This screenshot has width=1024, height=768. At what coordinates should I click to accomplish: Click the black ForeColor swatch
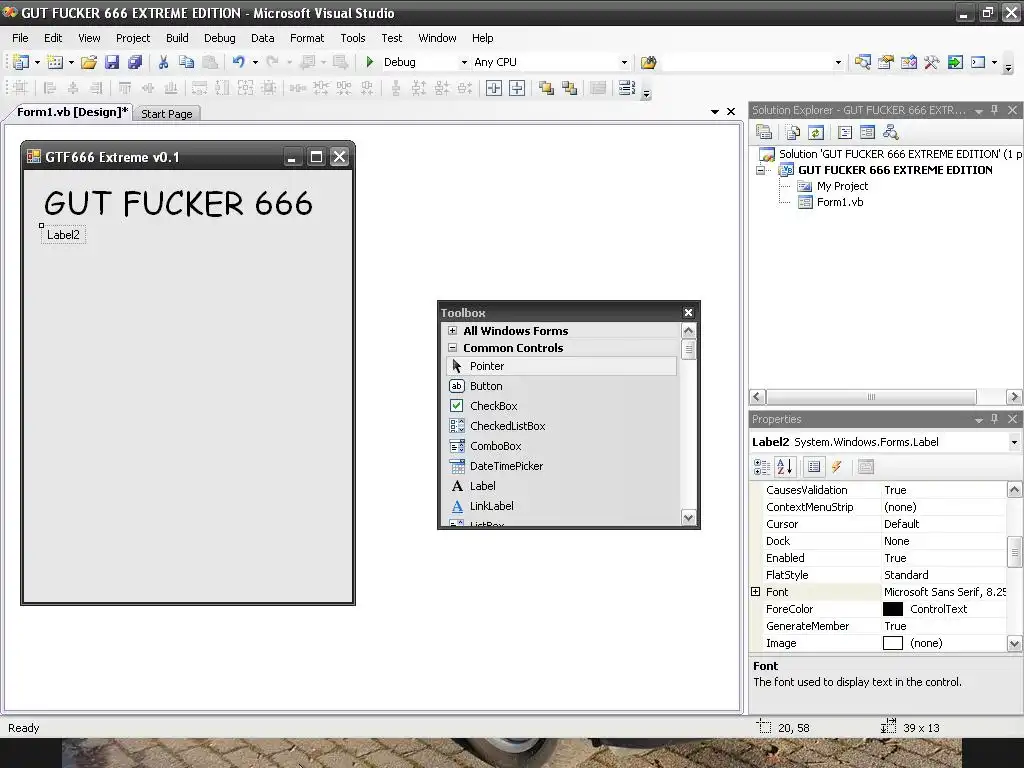coord(893,609)
